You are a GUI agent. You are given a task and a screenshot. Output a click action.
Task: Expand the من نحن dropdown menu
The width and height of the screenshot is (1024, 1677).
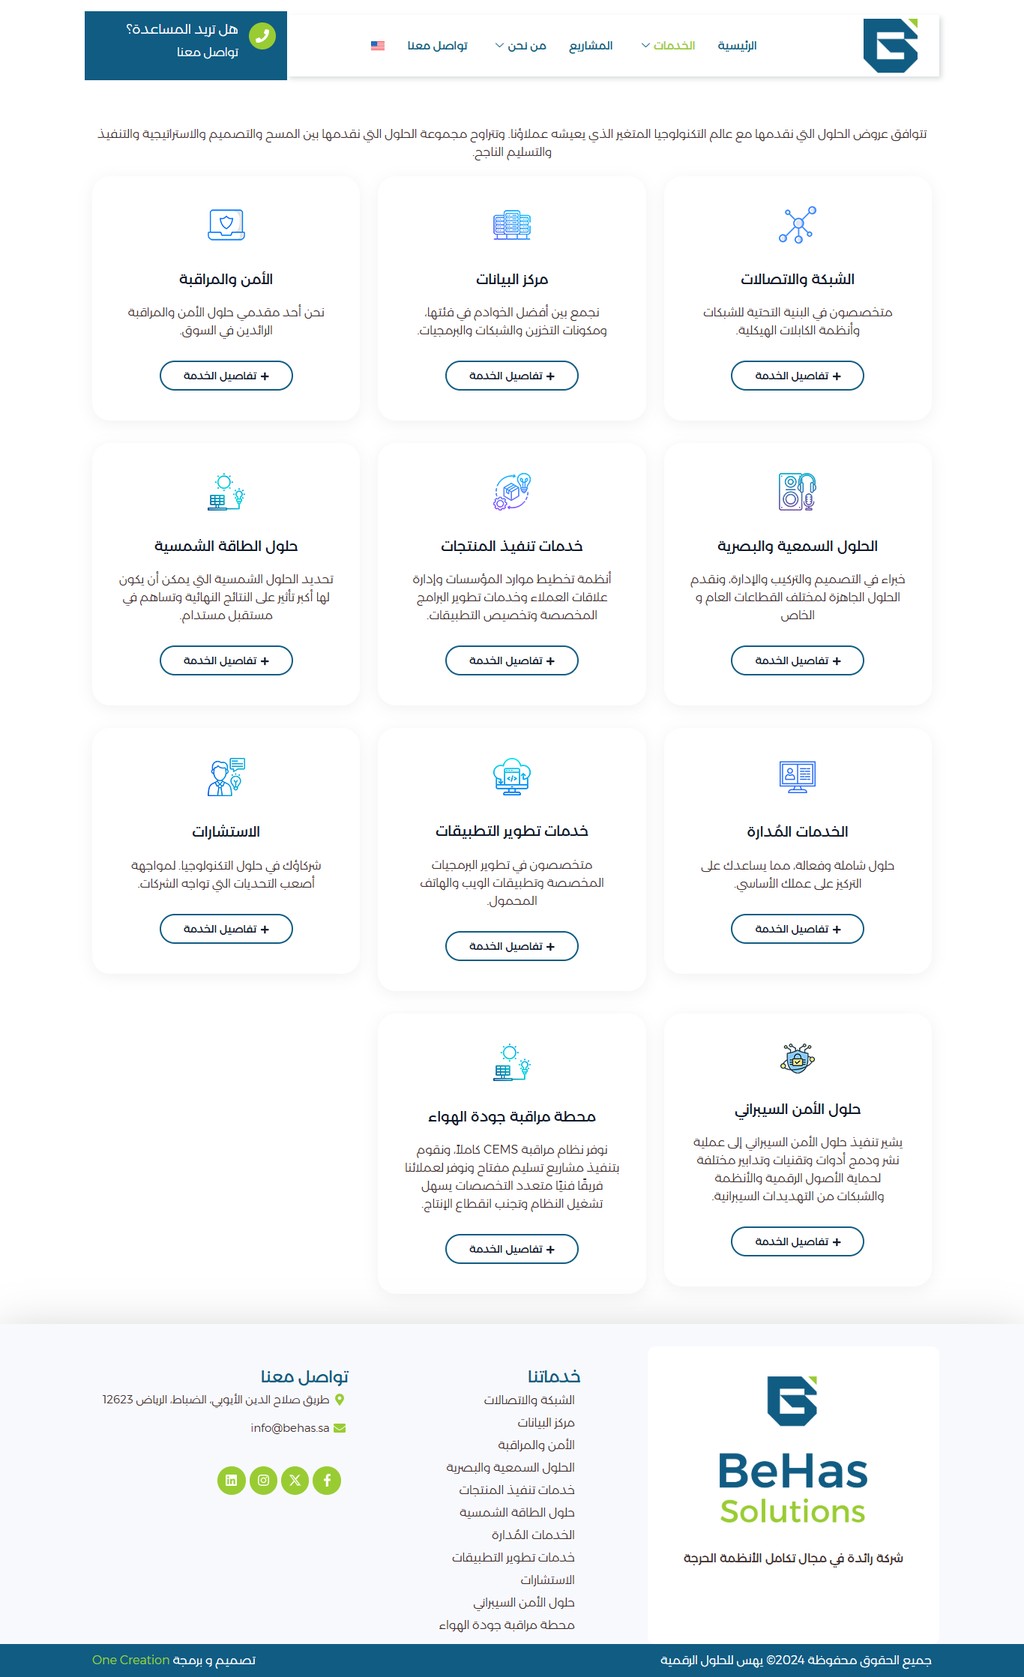click(x=520, y=46)
